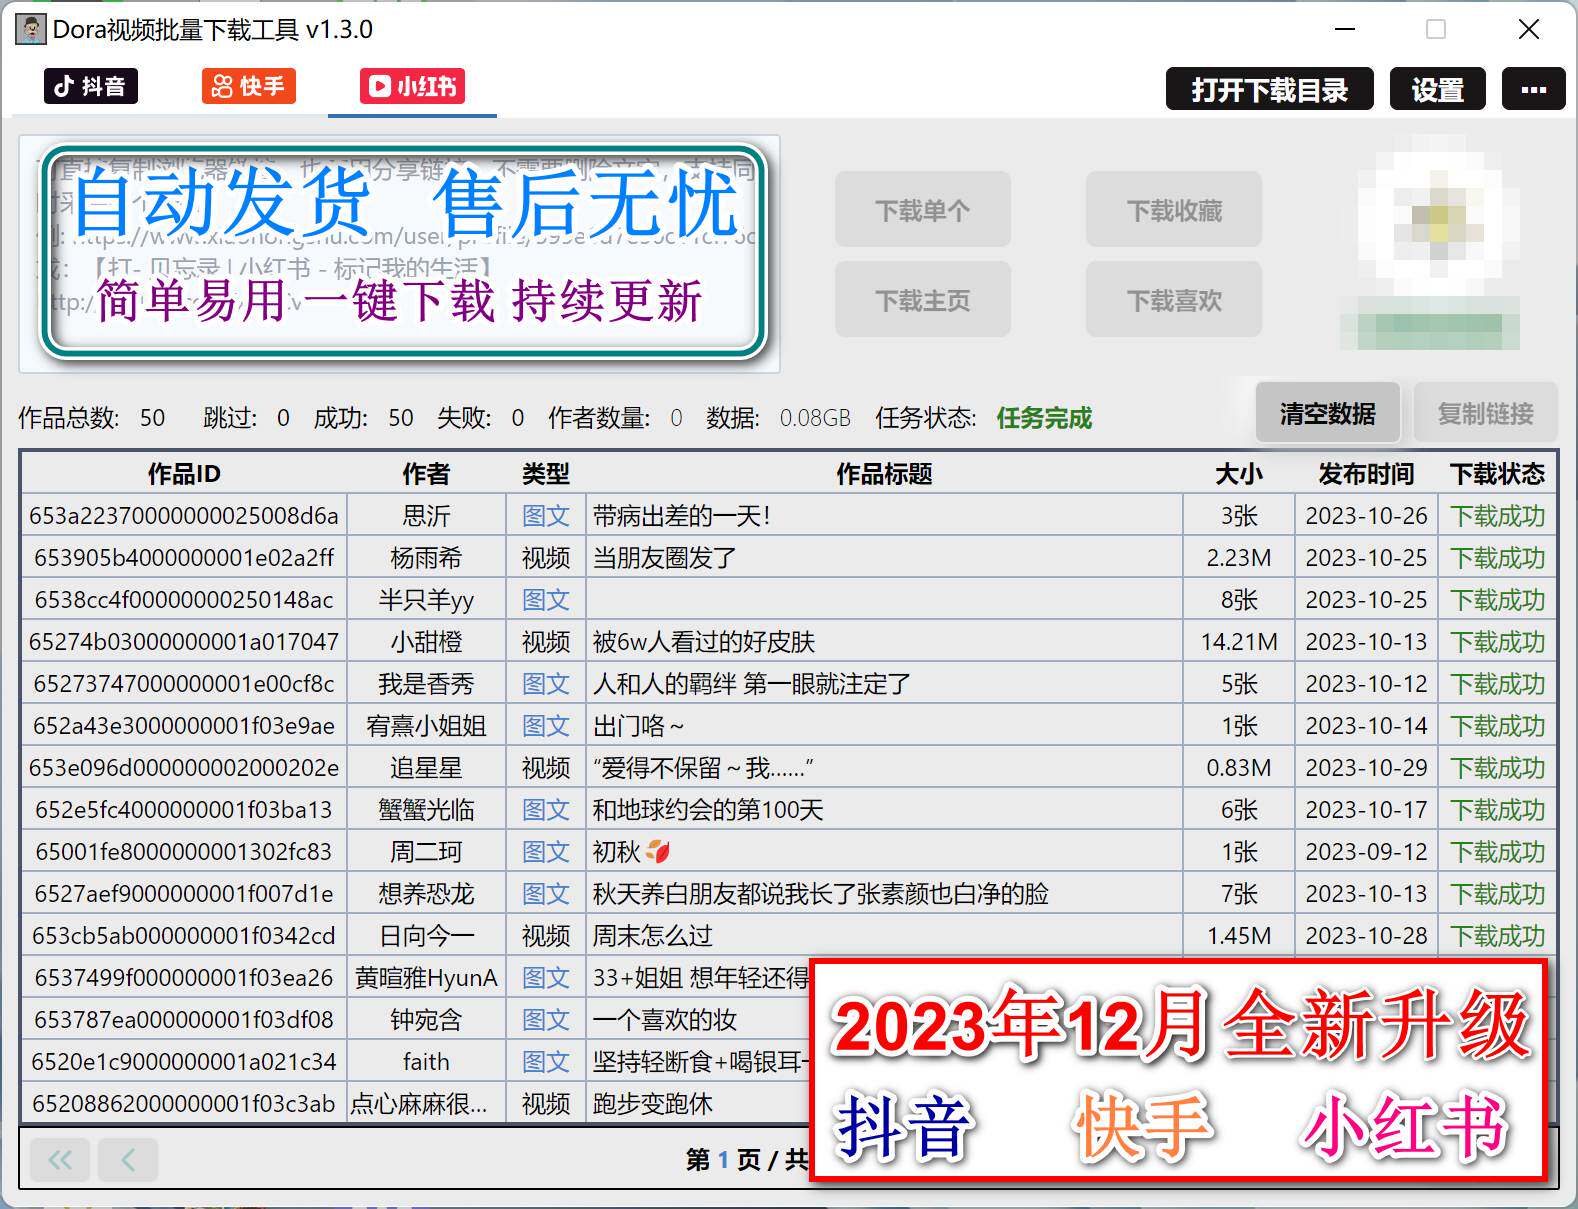Sort by 作者 column header
This screenshot has height=1209, width=1578.
coord(426,474)
